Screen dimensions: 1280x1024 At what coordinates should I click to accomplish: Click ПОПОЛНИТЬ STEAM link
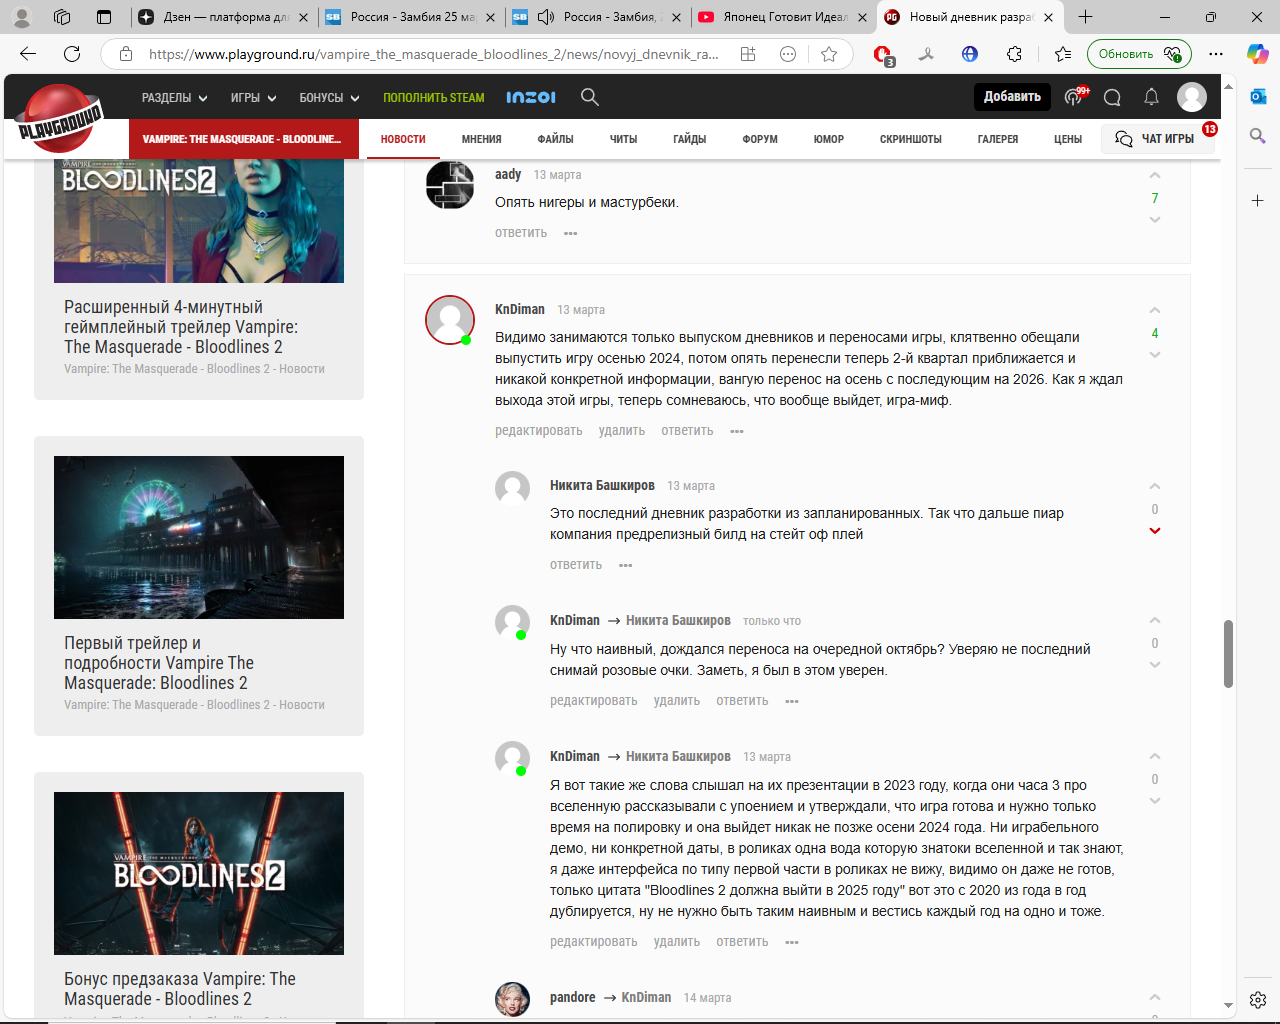coord(434,98)
